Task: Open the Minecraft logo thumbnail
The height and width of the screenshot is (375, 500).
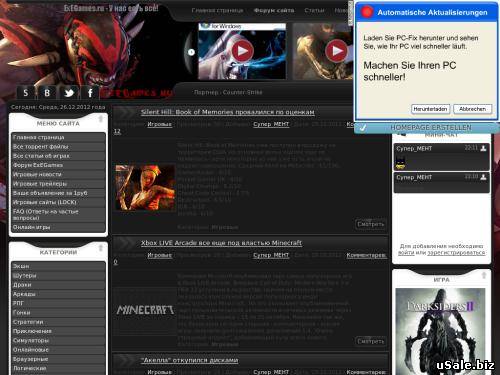Action: [145, 310]
